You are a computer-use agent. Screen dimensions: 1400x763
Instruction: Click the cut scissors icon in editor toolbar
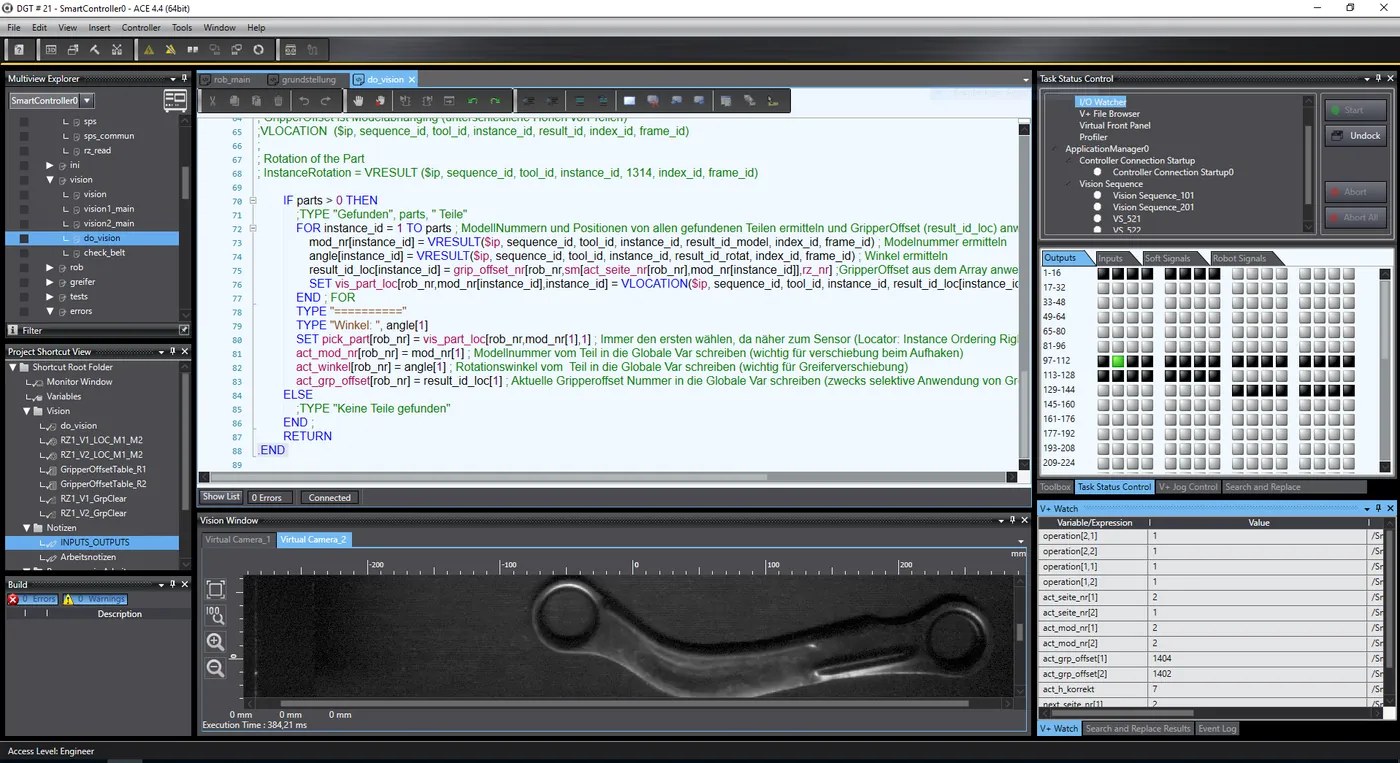(212, 101)
